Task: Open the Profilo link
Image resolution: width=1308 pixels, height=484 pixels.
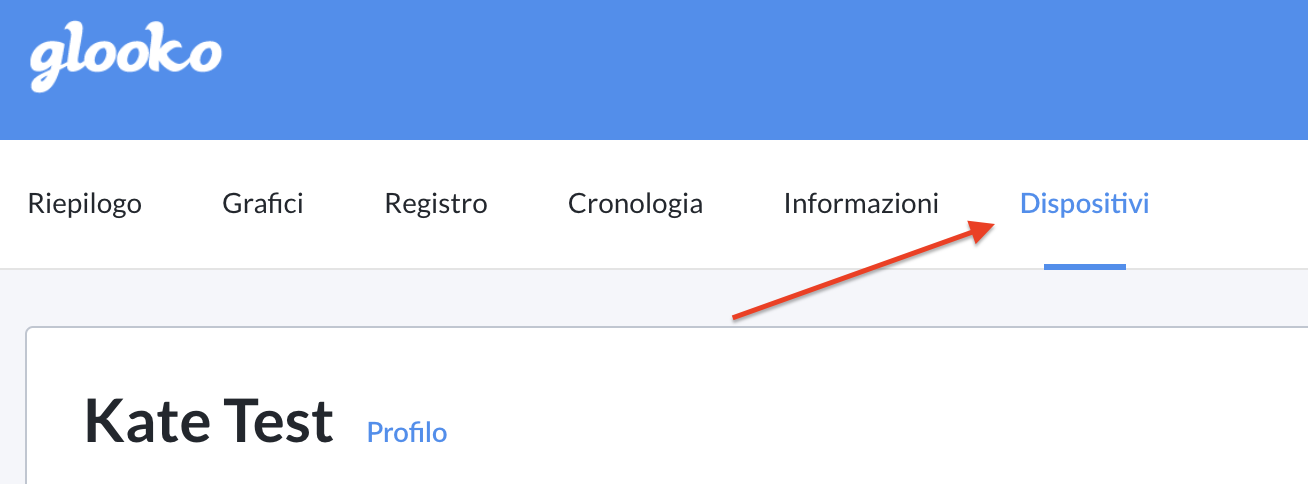Action: [407, 432]
